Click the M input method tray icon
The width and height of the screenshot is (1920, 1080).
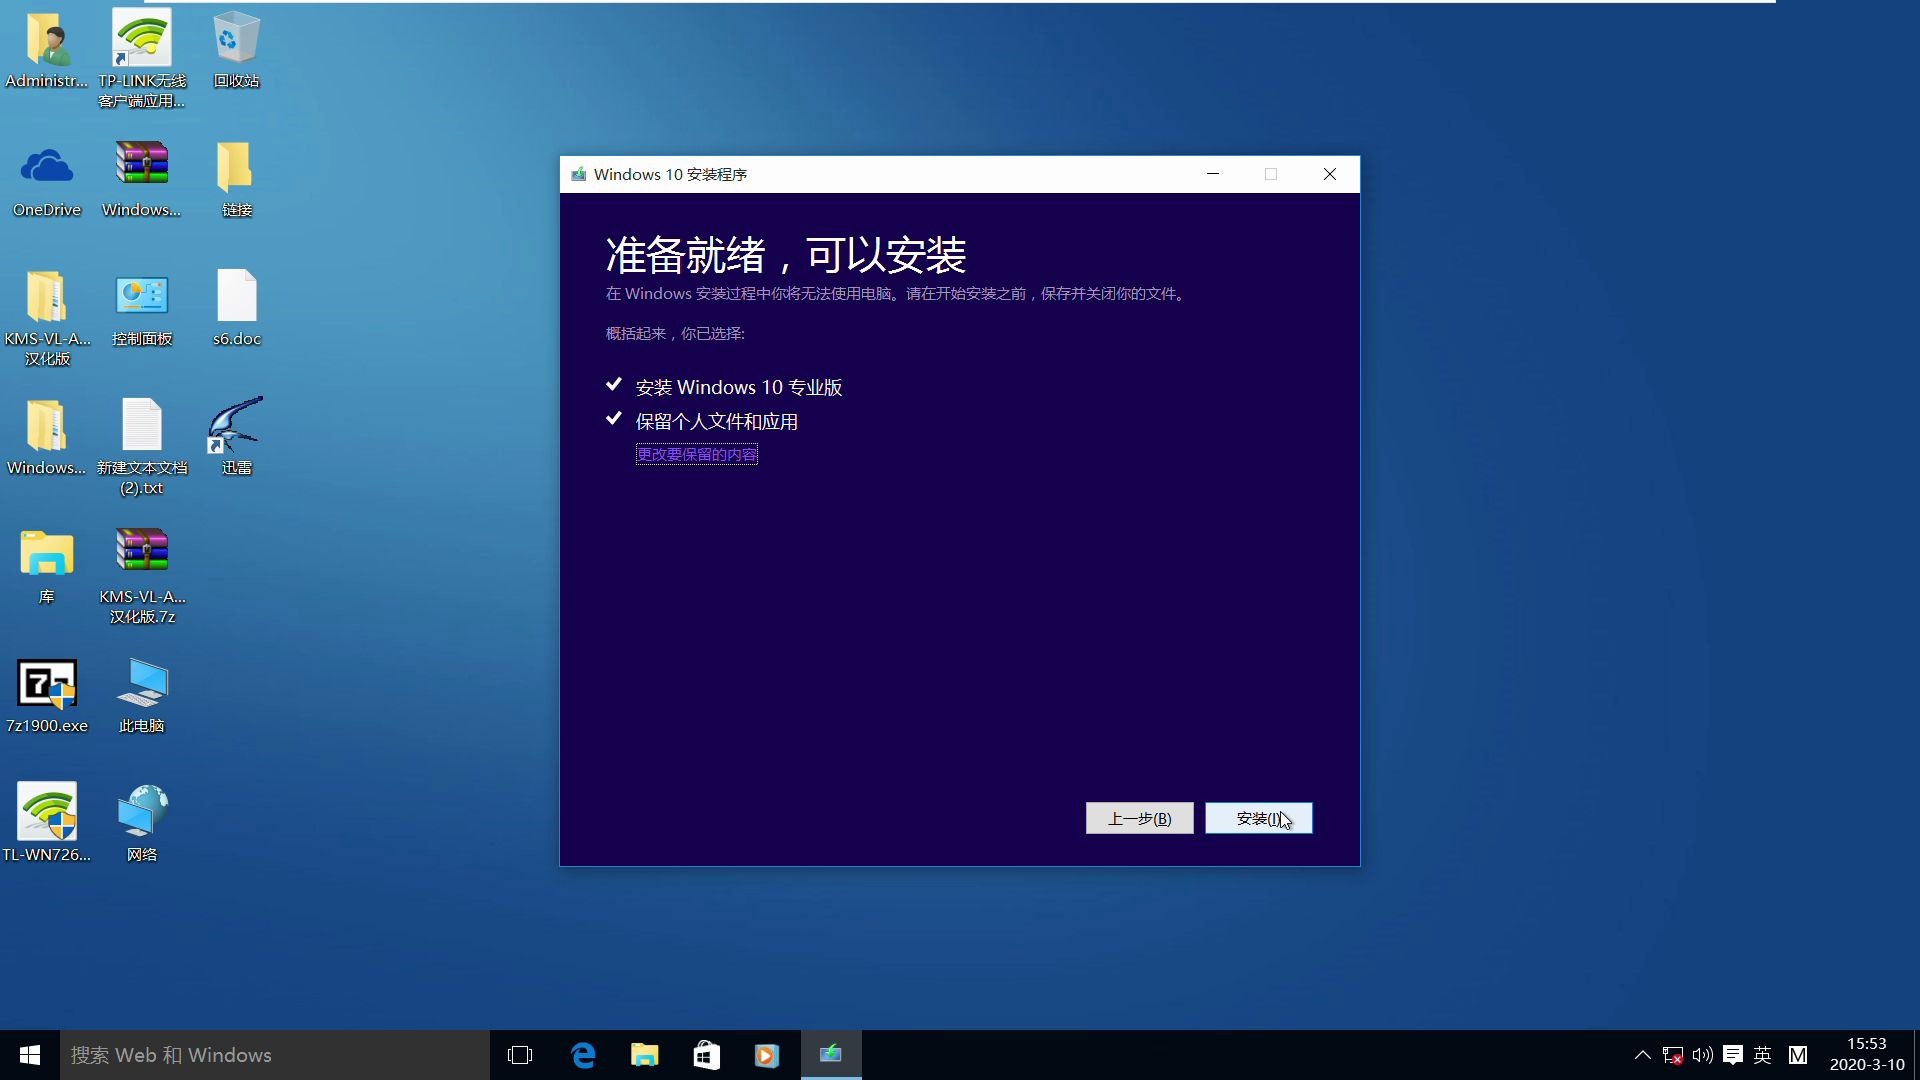[1798, 1055]
